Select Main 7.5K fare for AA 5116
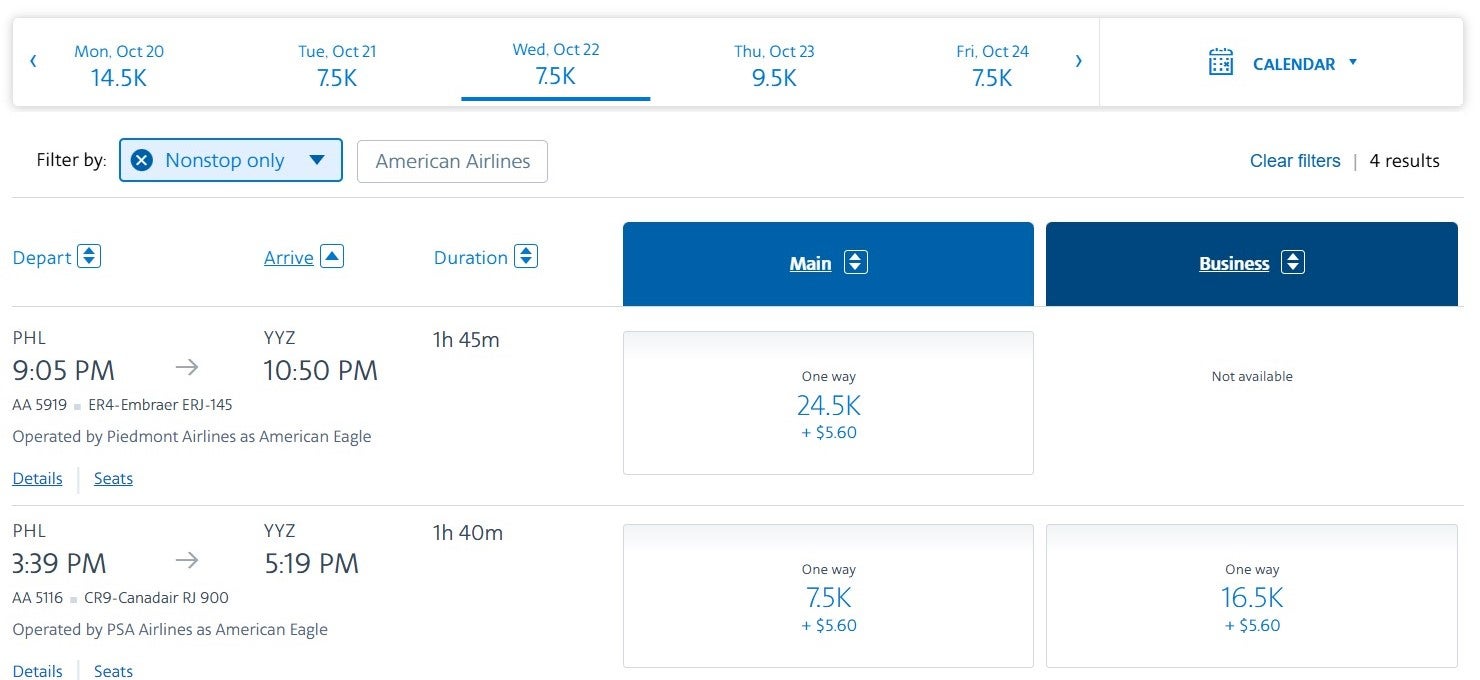This screenshot has width=1480, height=680. [828, 596]
